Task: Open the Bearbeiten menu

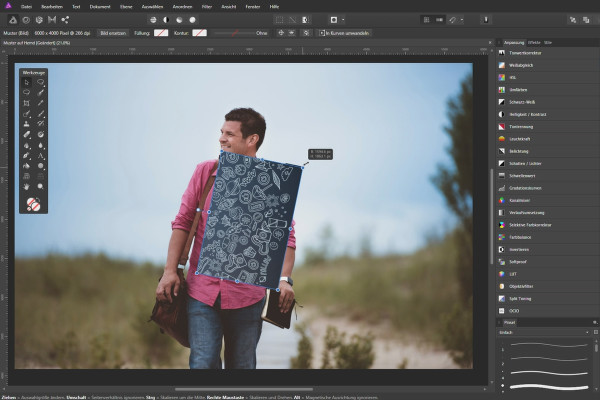Action: click(52, 7)
